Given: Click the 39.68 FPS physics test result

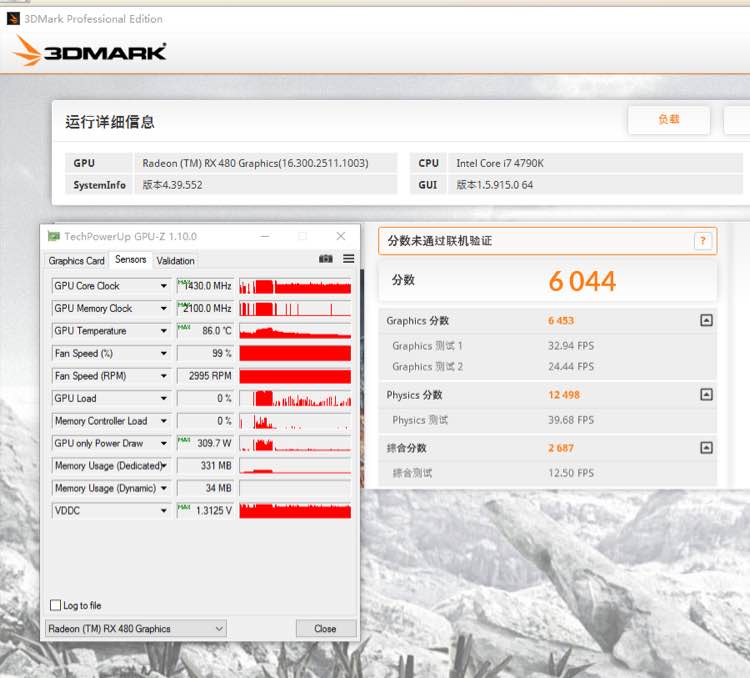Looking at the screenshot, I should (571, 420).
